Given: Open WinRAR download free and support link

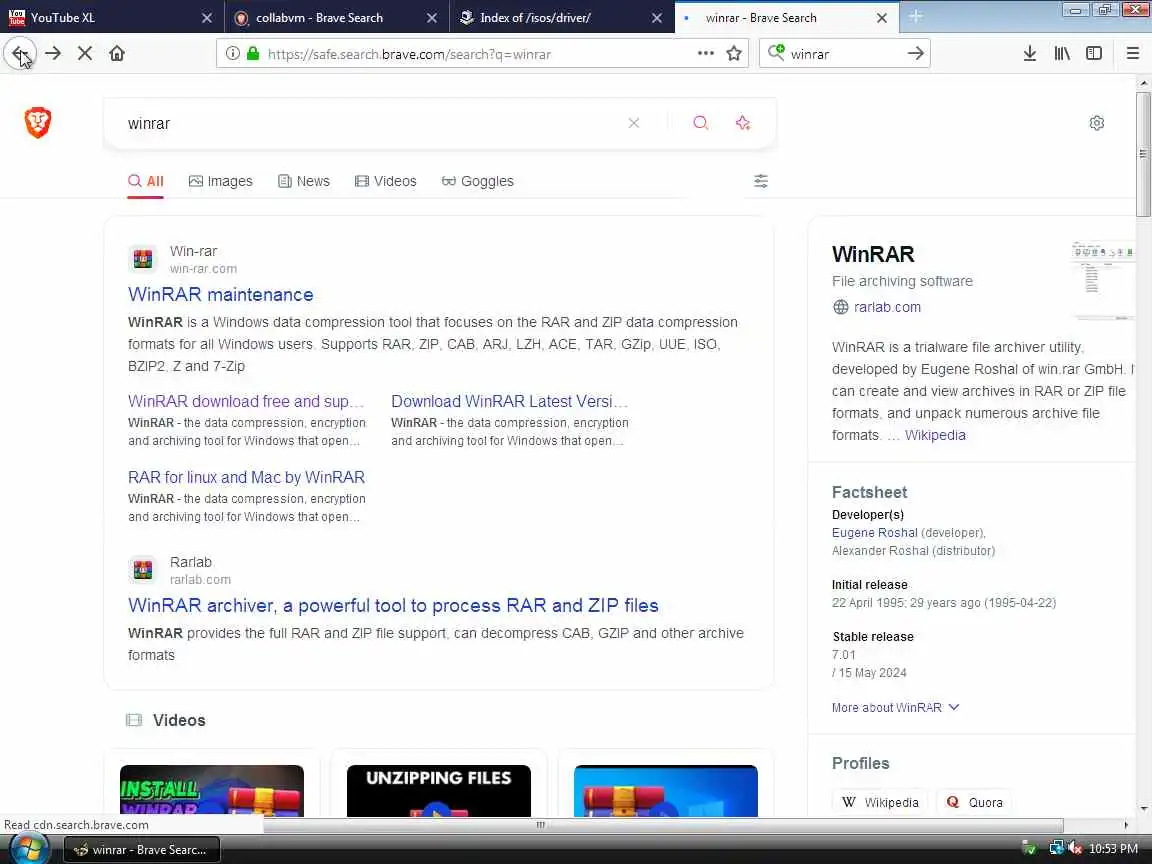Looking at the screenshot, I should click(246, 401).
